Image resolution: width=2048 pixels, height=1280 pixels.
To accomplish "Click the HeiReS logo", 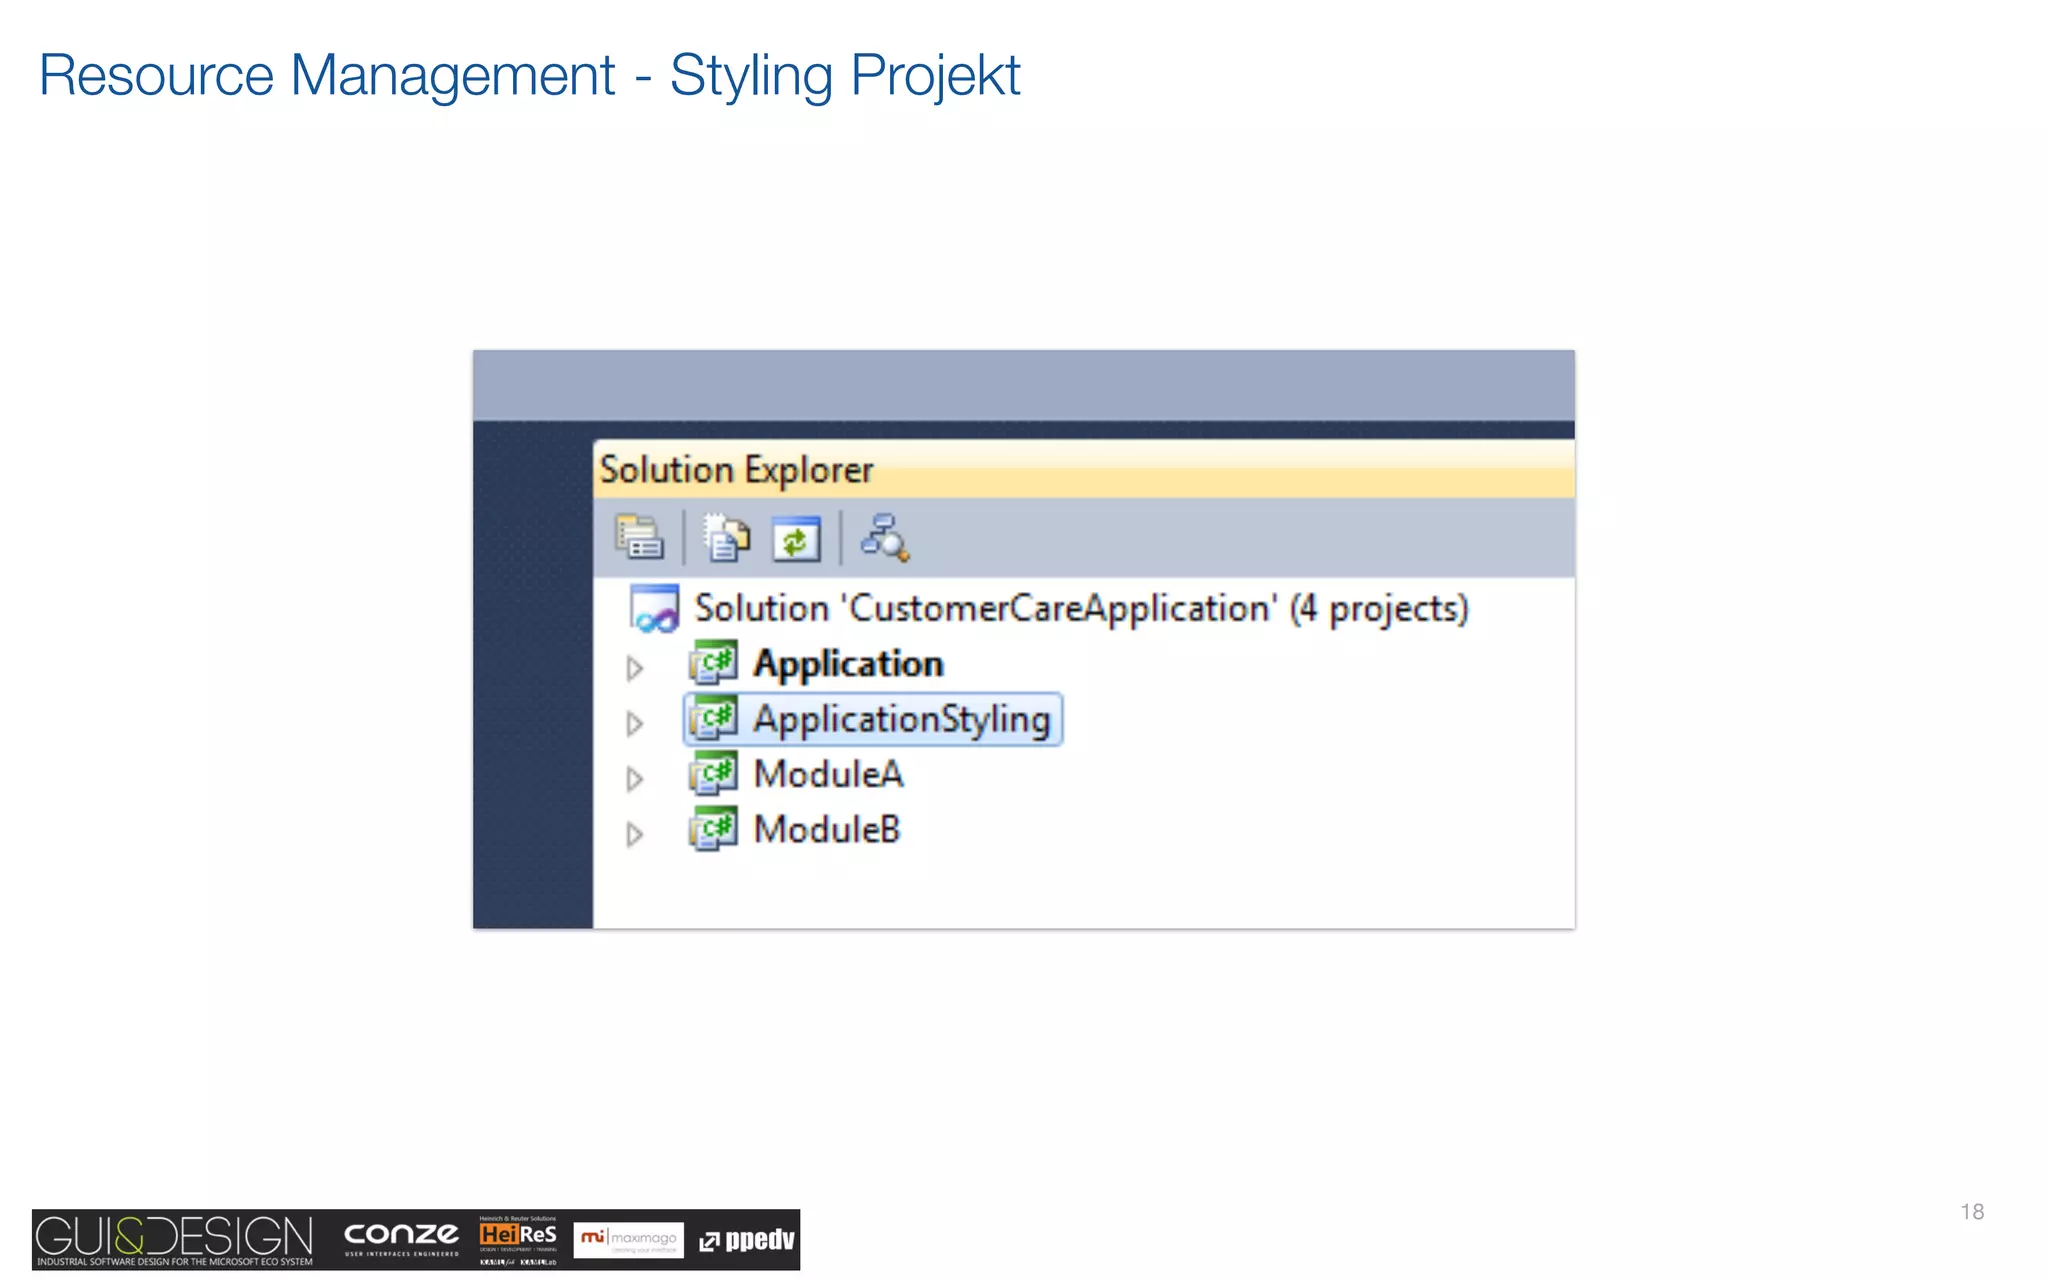I will (x=518, y=1240).
